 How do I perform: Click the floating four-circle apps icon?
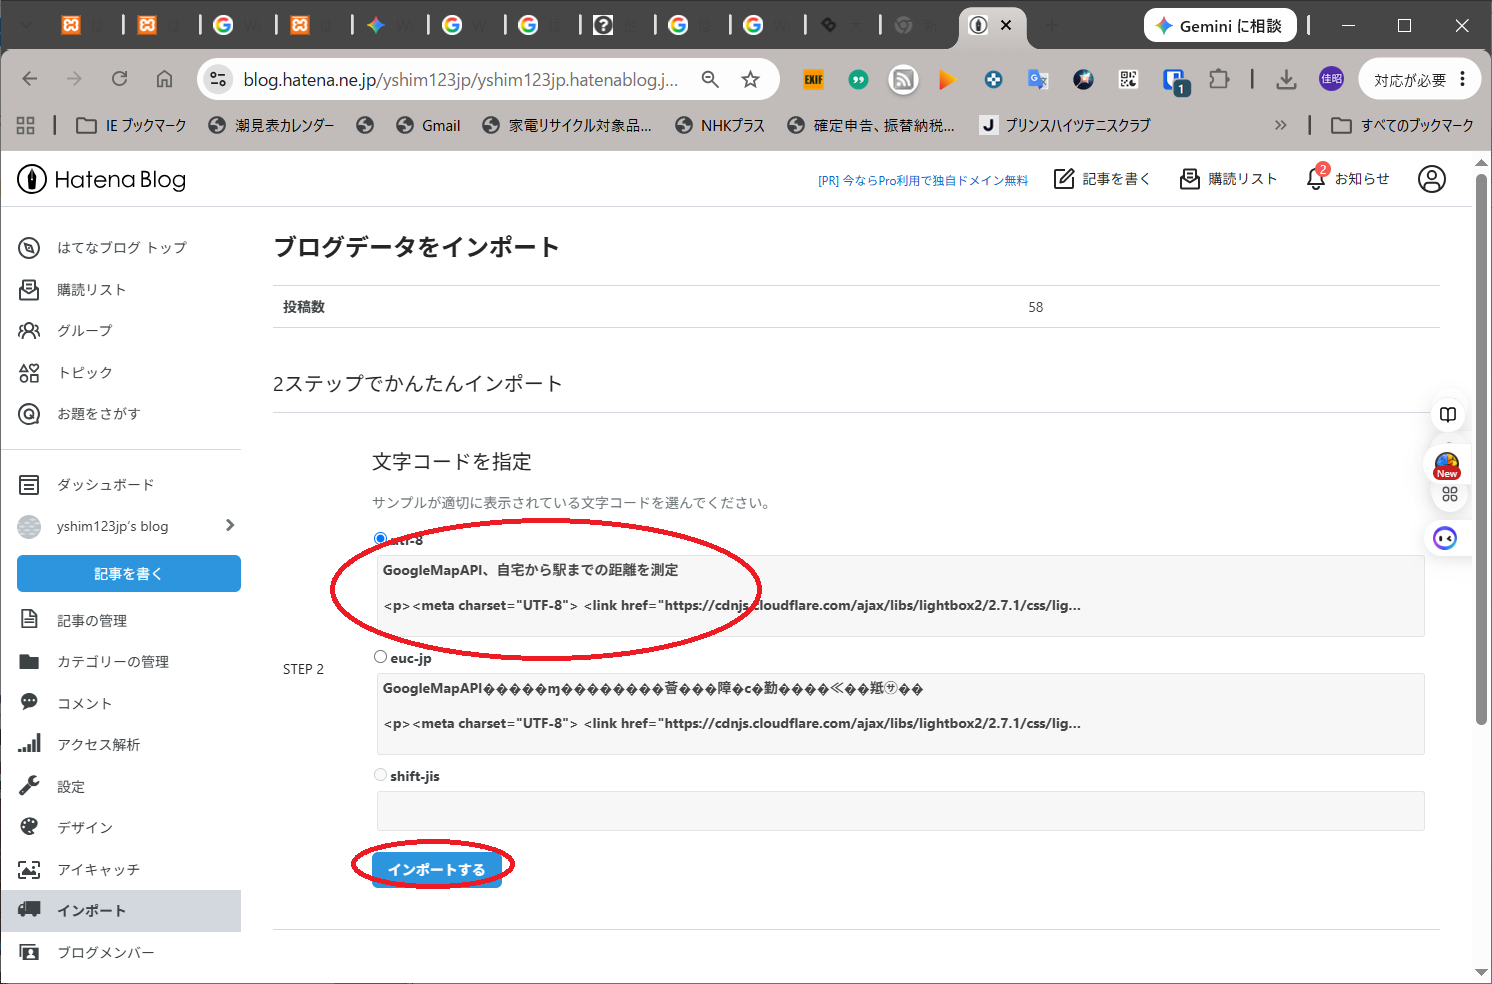coord(1450,494)
